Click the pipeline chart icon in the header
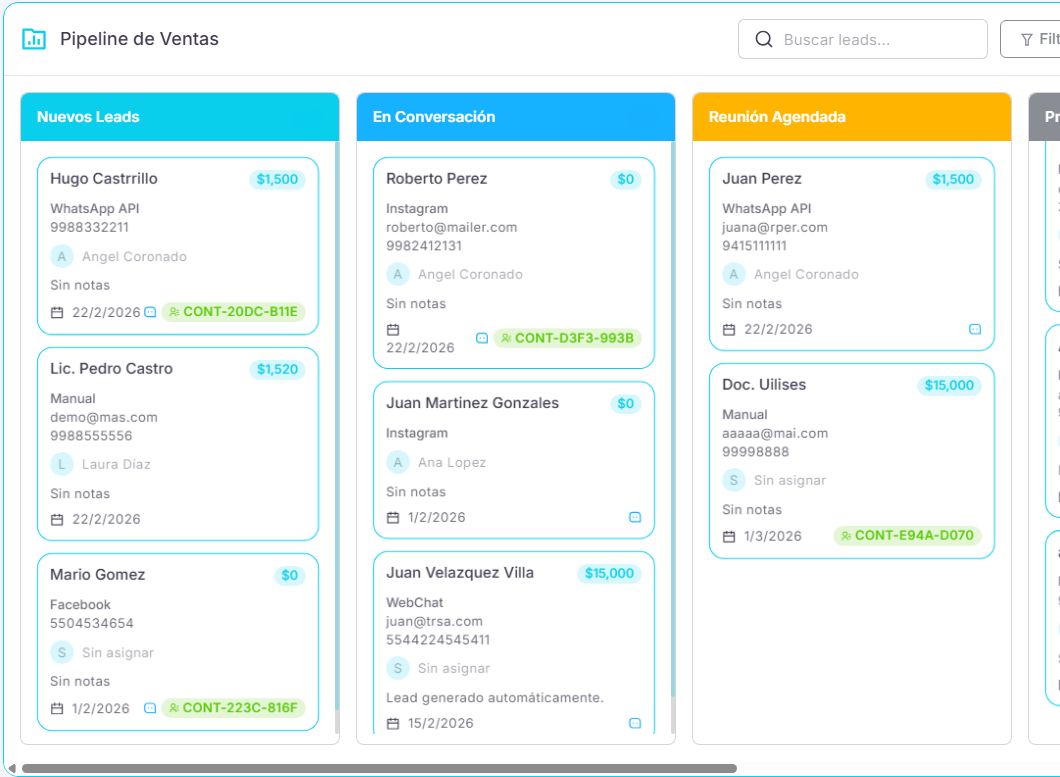 (x=33, y=39)
